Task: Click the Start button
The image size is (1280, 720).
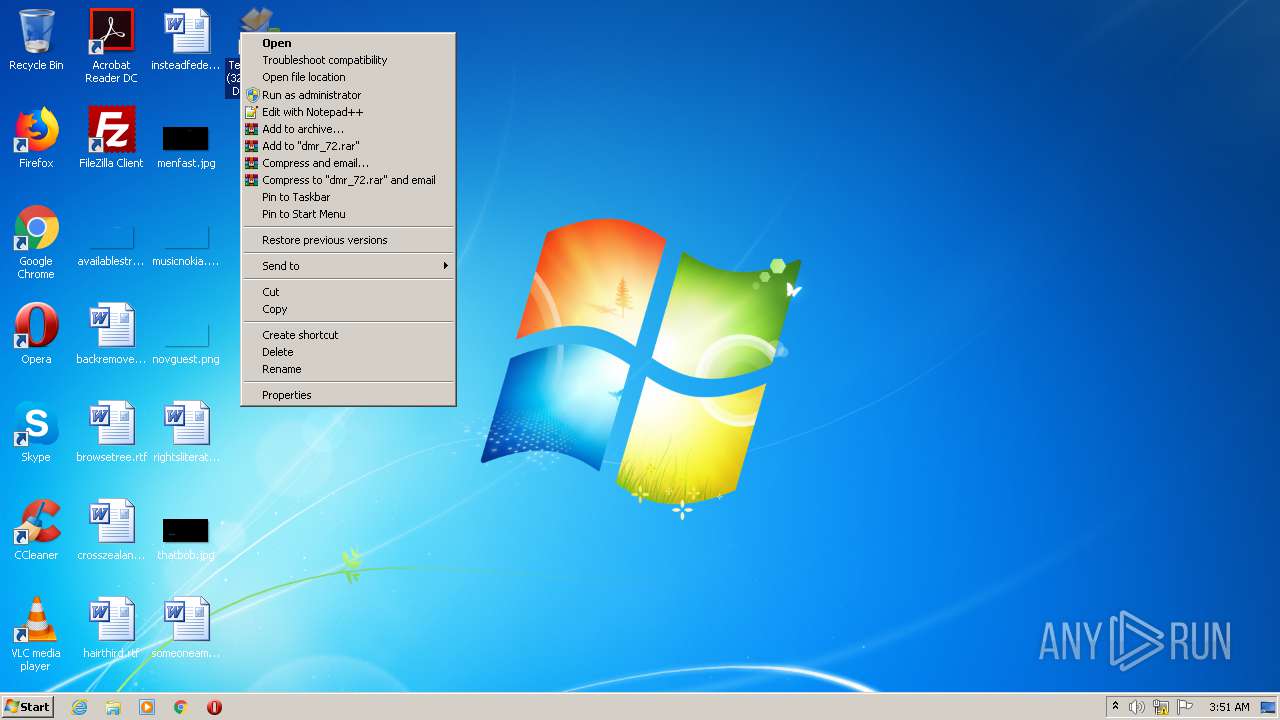Action: coord(28,707)
